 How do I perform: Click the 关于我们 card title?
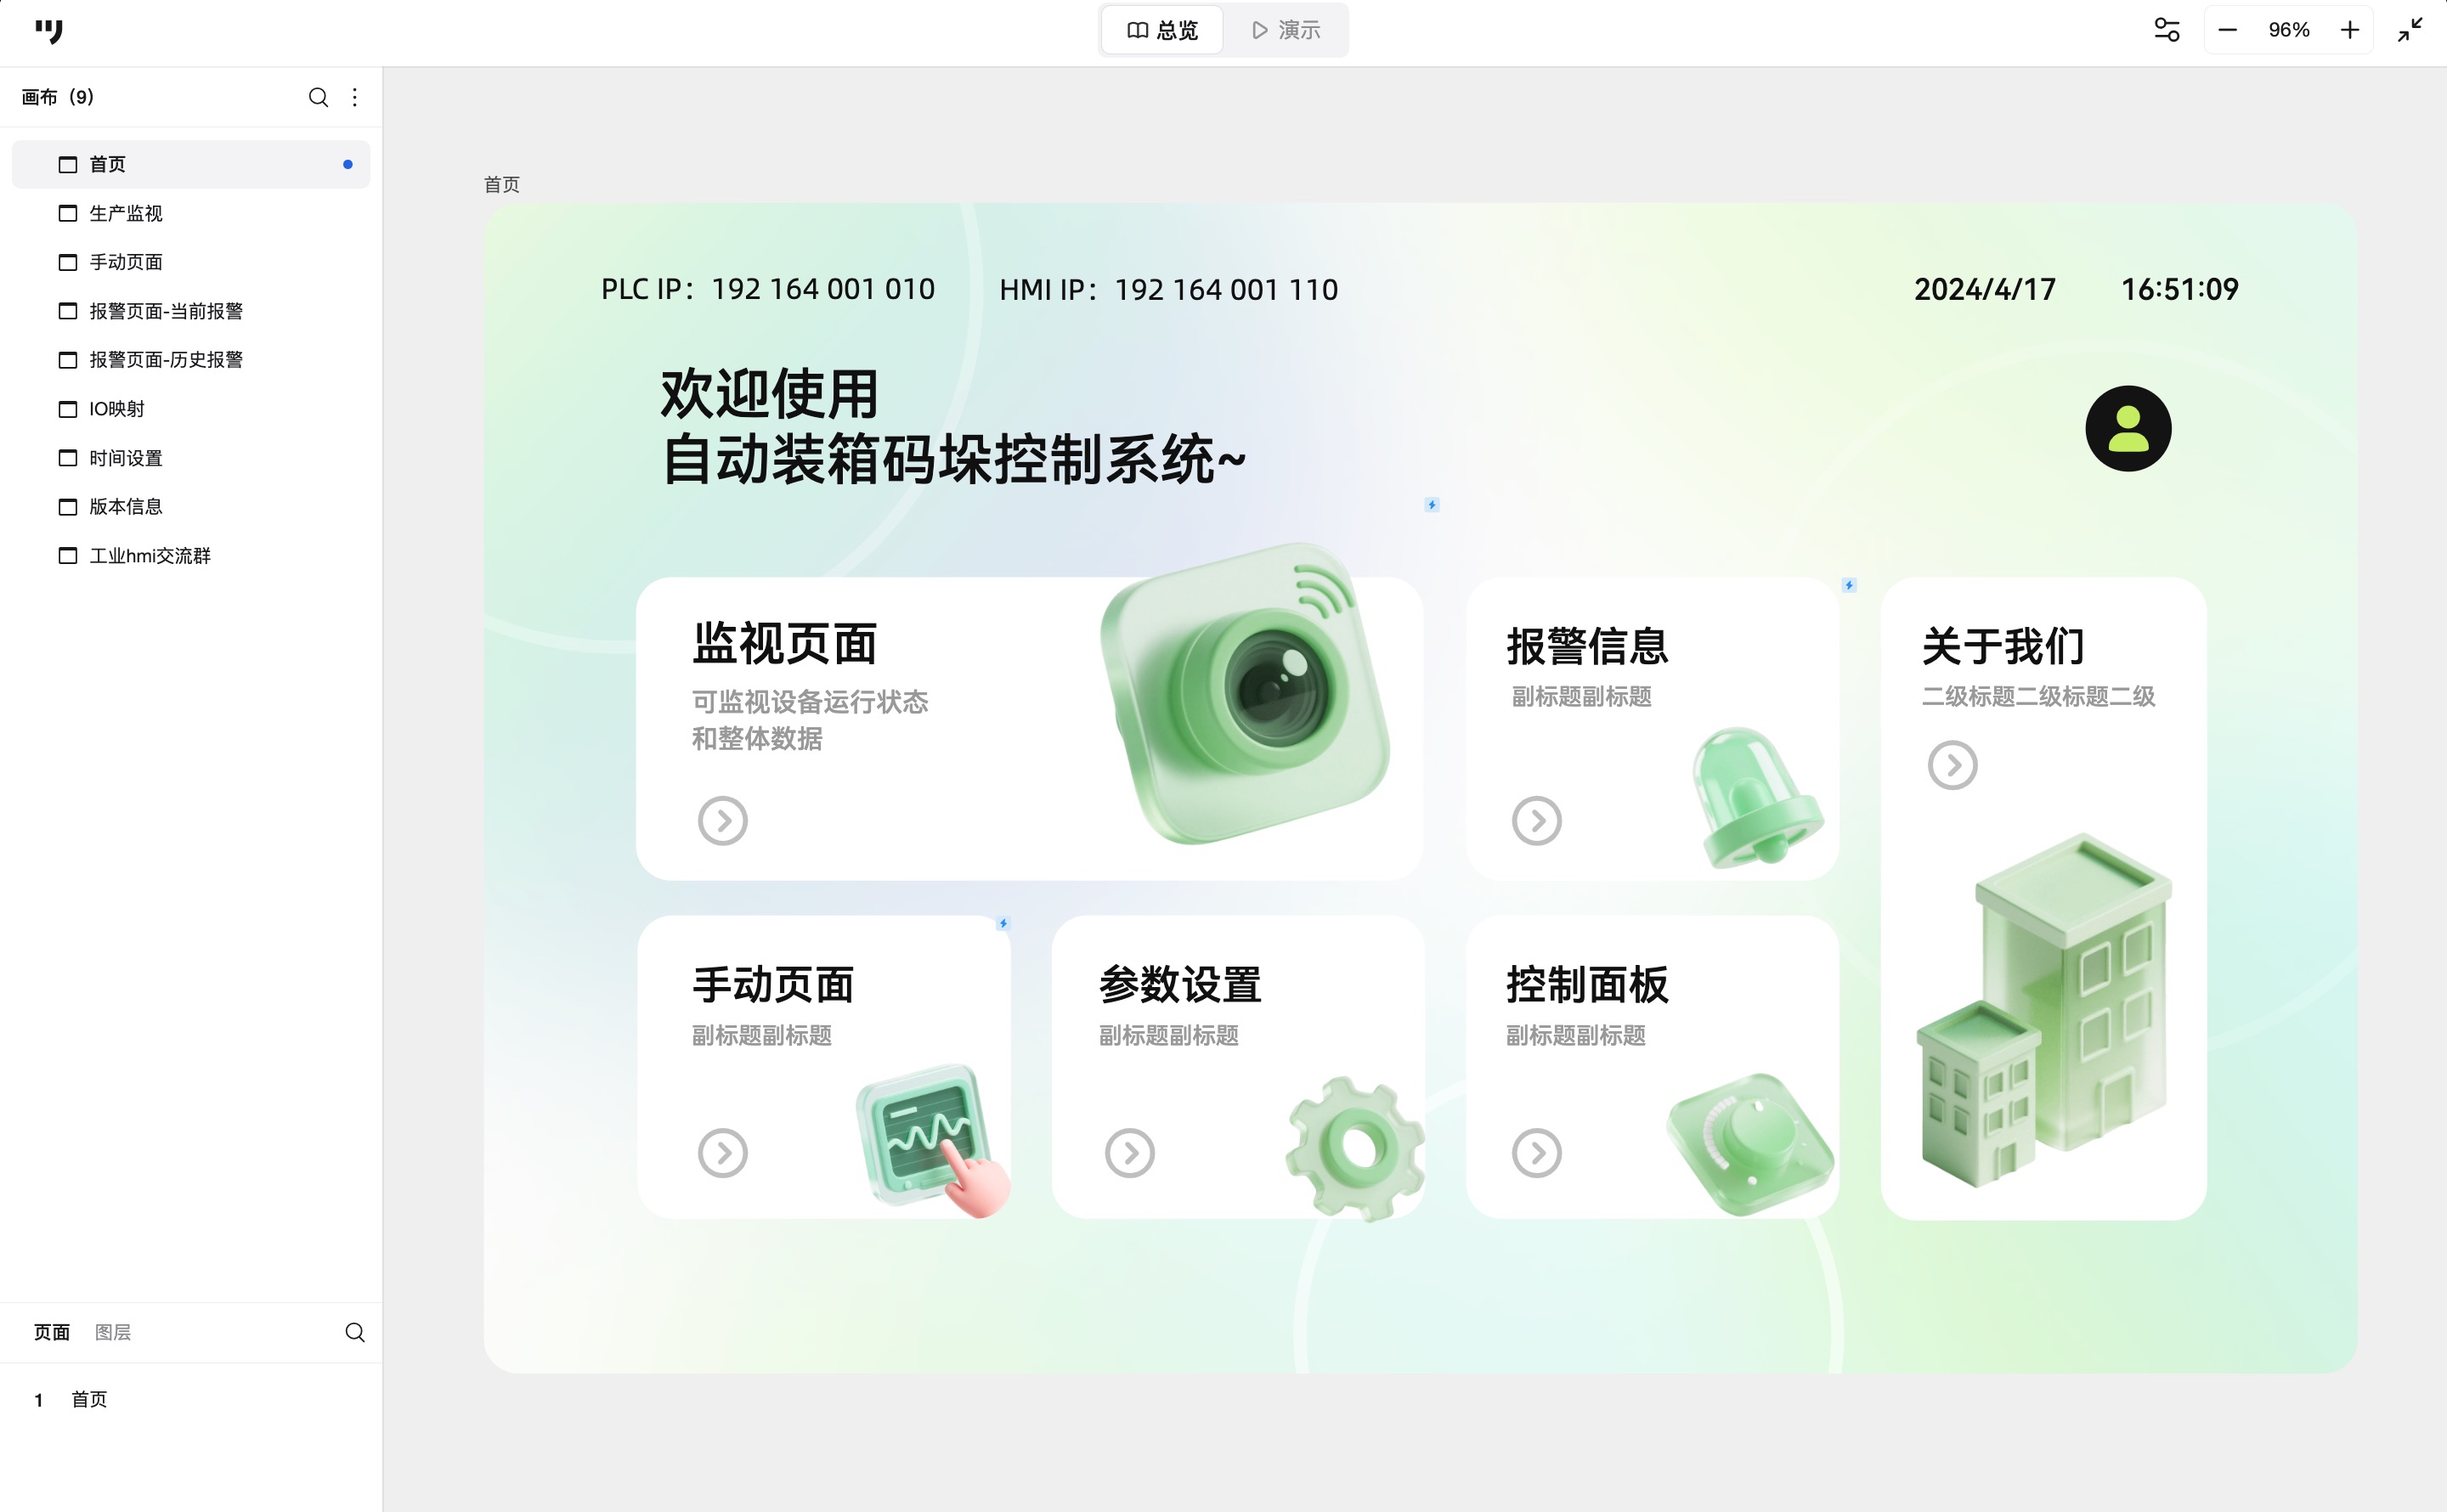(x=2003, y=646)
